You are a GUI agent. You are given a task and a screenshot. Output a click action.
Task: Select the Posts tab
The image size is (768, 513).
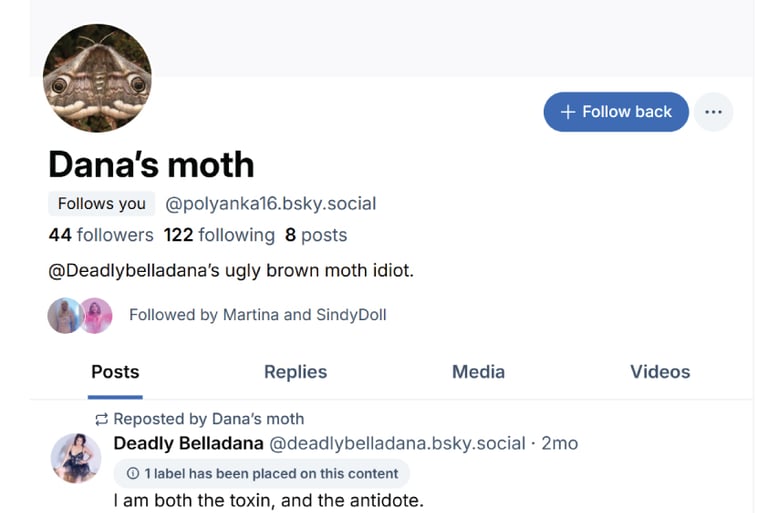pyautogui.click(x=115, y=372)
